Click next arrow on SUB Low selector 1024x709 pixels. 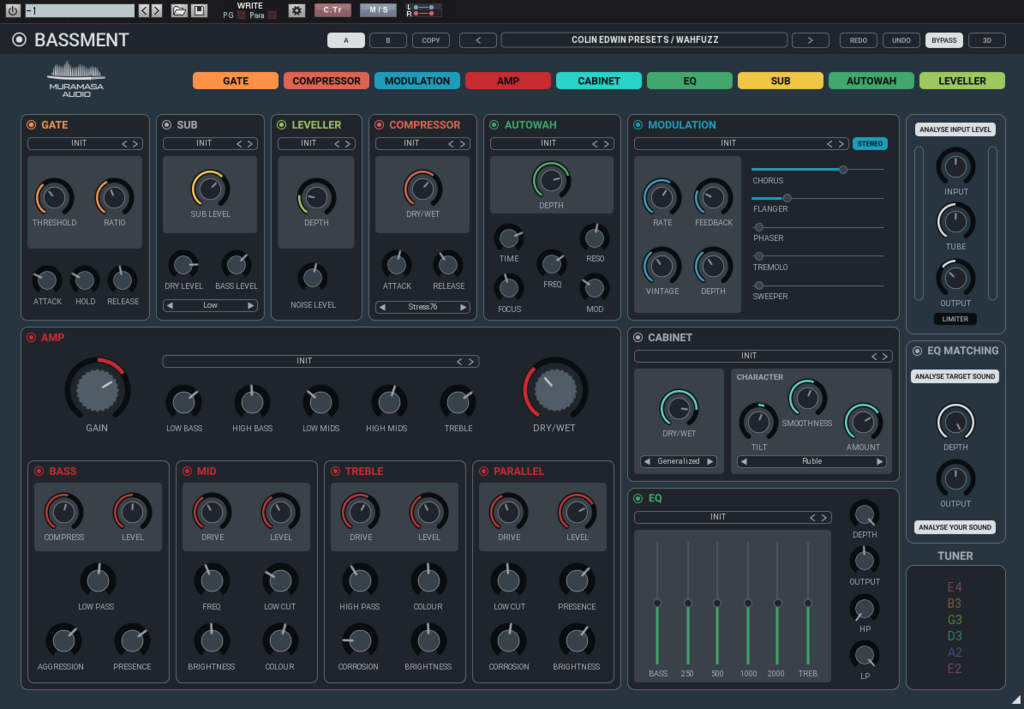[251, 306]
